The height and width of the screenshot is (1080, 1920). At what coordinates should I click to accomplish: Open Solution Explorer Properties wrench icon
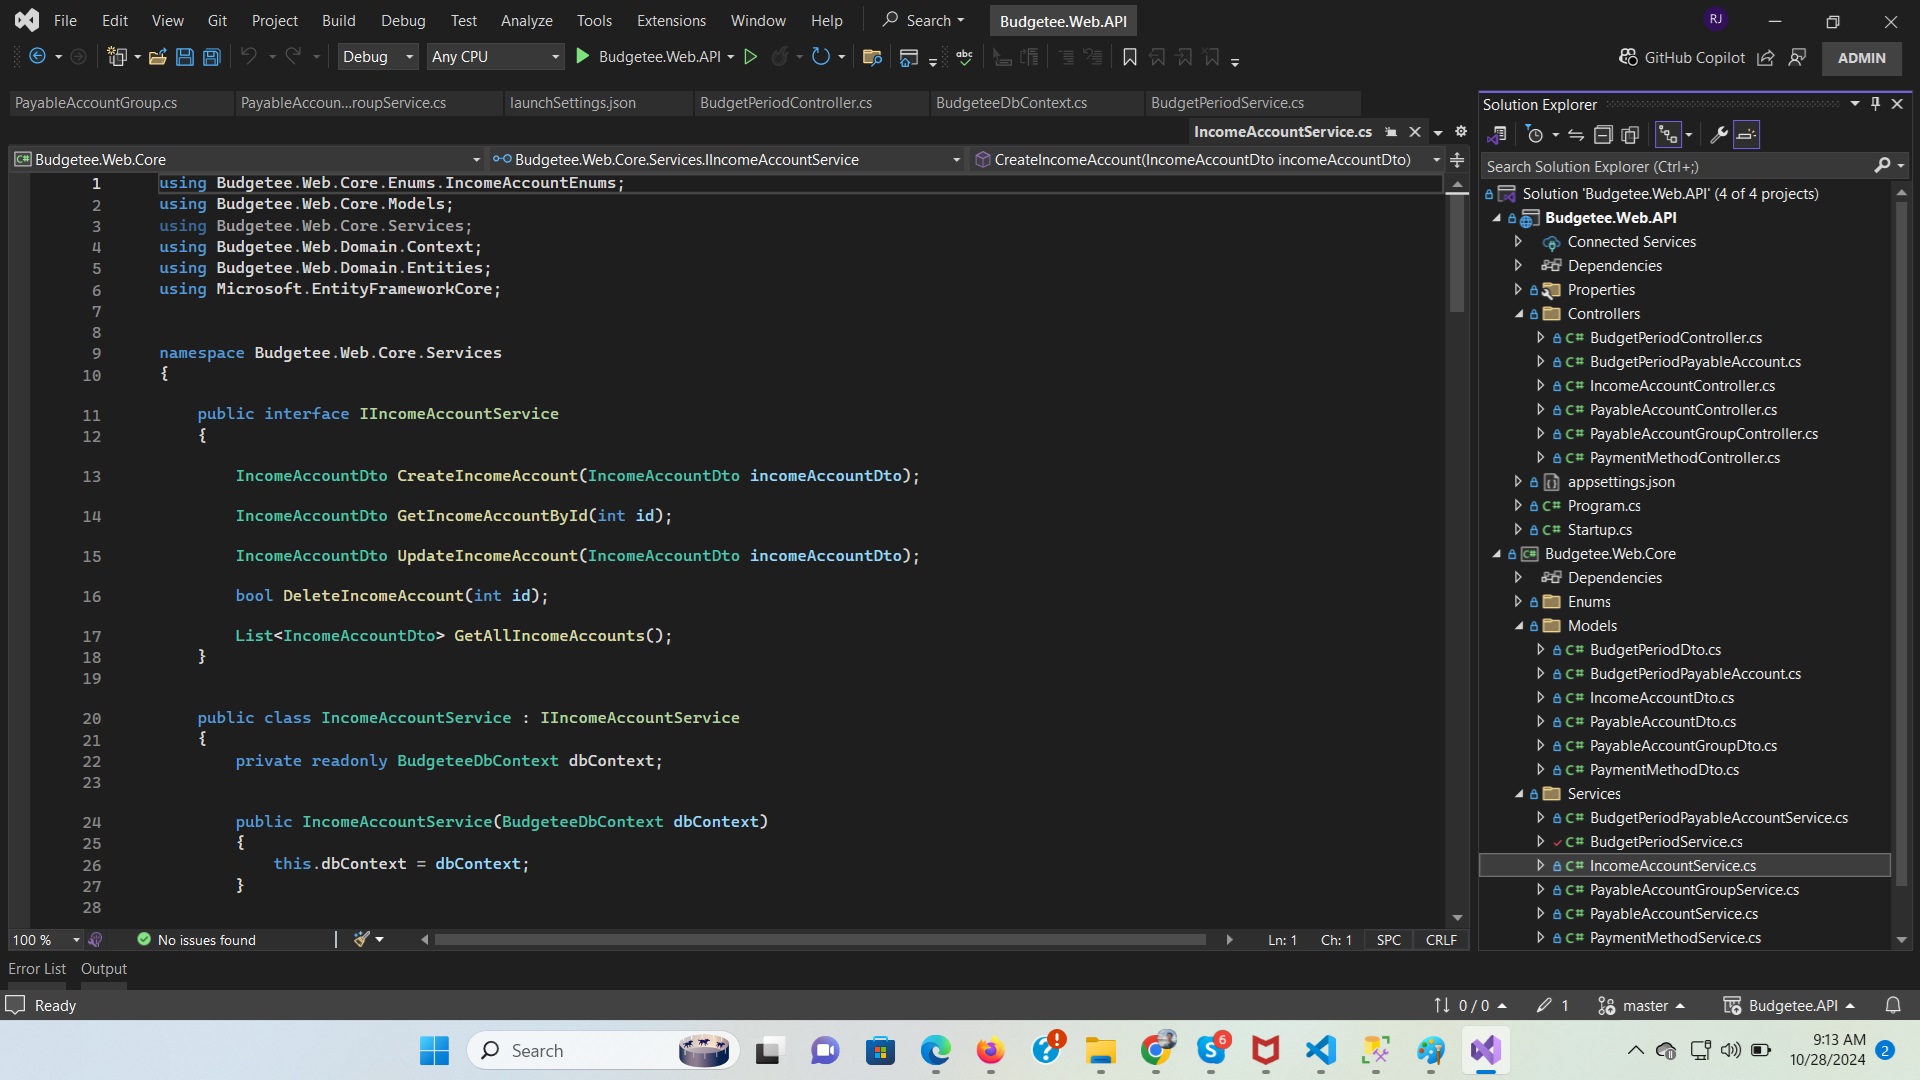1719,135
